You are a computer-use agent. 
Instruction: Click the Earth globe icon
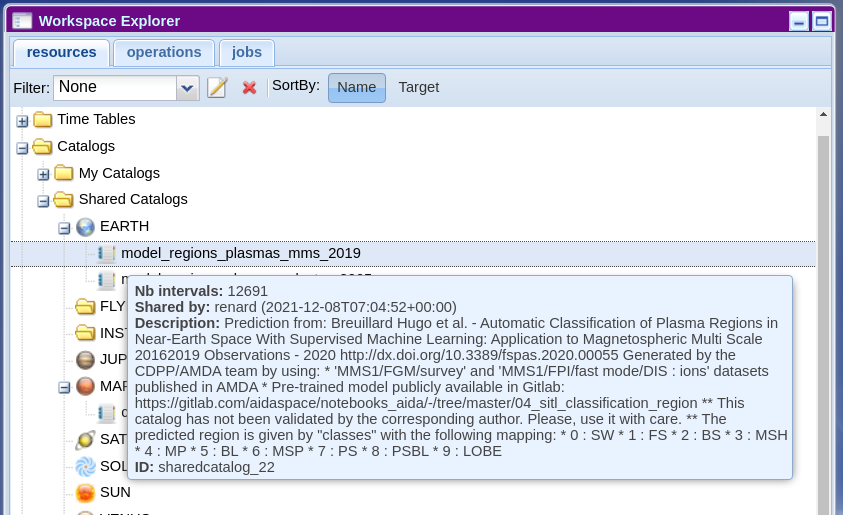[x=85, y=227]
